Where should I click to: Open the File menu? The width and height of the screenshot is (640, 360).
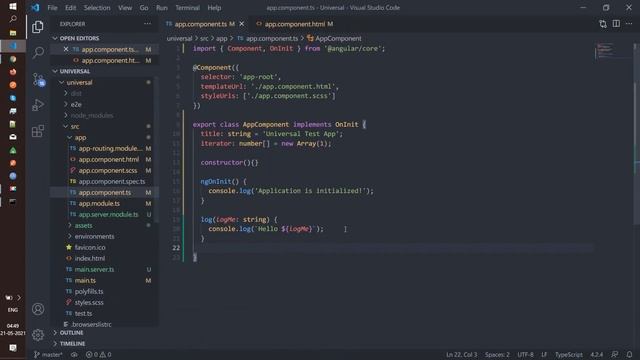52,8
